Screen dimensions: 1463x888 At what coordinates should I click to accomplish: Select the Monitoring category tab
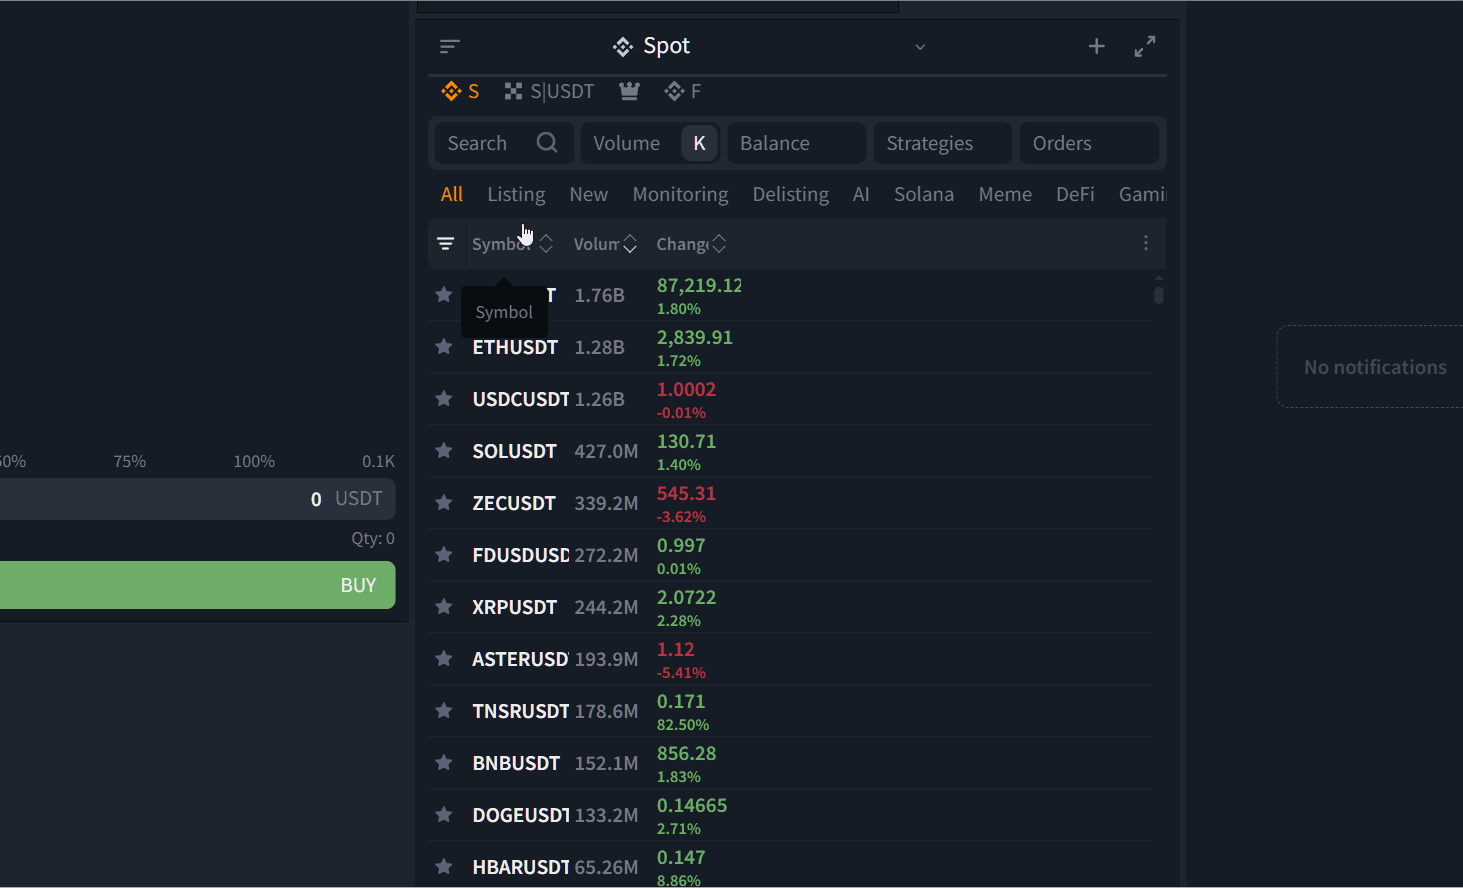680,194
